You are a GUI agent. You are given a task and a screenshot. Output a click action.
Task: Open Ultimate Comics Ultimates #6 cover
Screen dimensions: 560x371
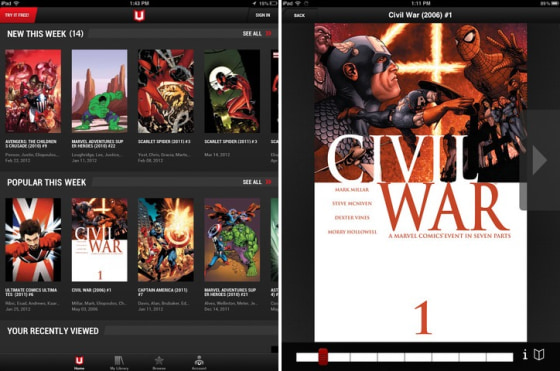tap(33, 240)
